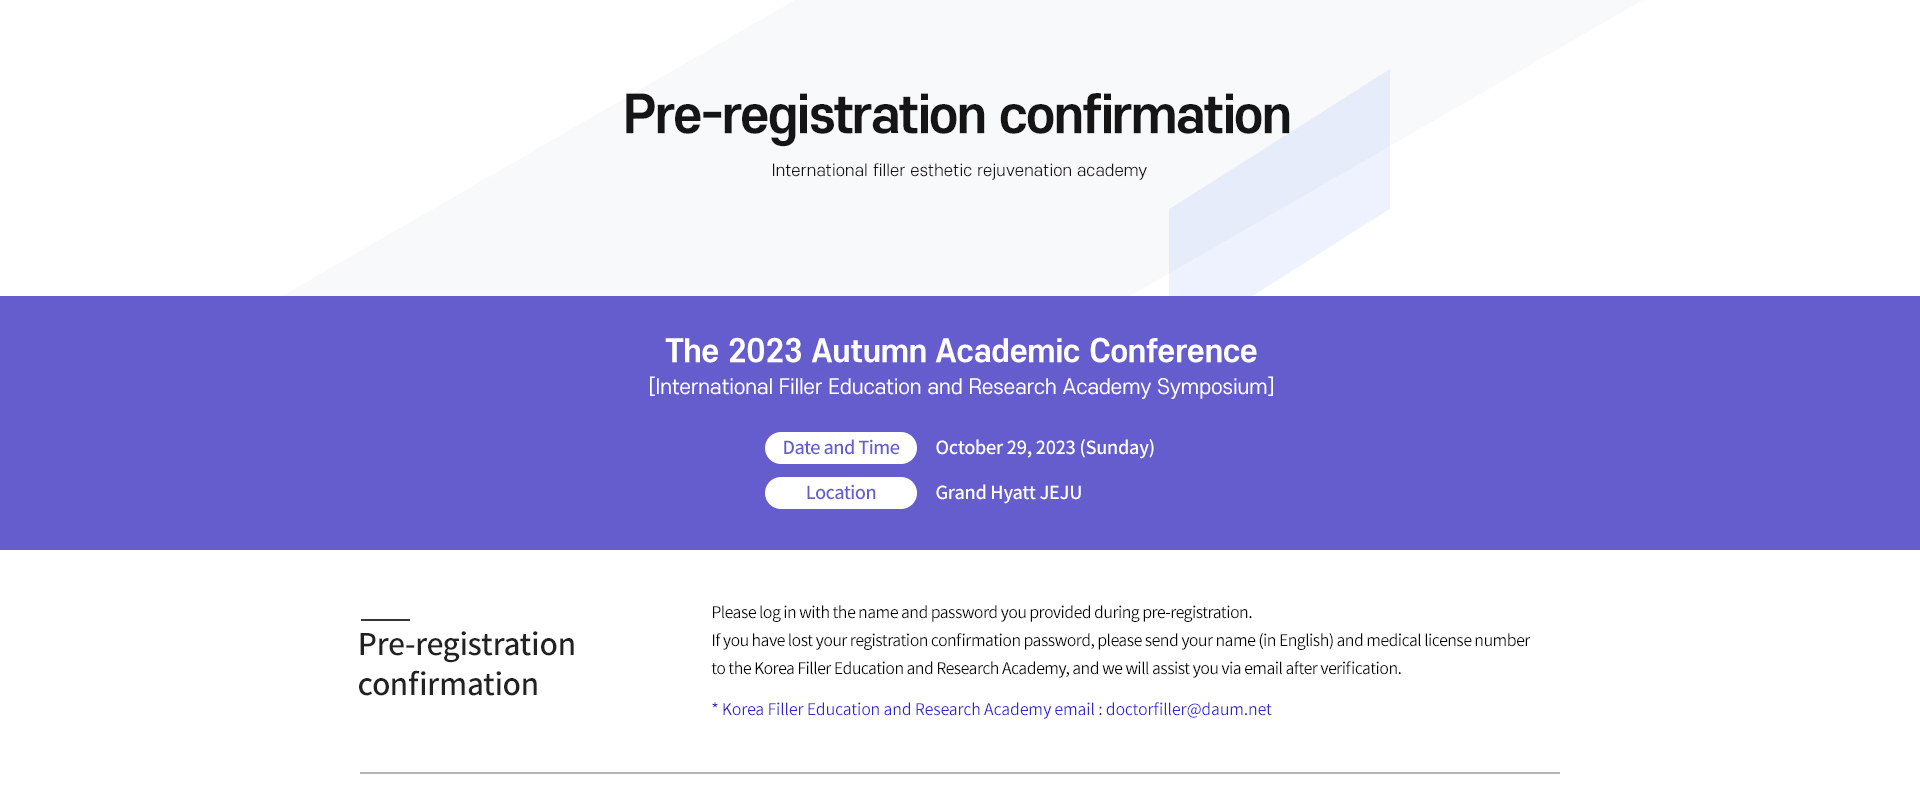Screen dimensions: 1920x806
Task: Click the word 'JEJU' in the location
Action: click(1061, 493)
